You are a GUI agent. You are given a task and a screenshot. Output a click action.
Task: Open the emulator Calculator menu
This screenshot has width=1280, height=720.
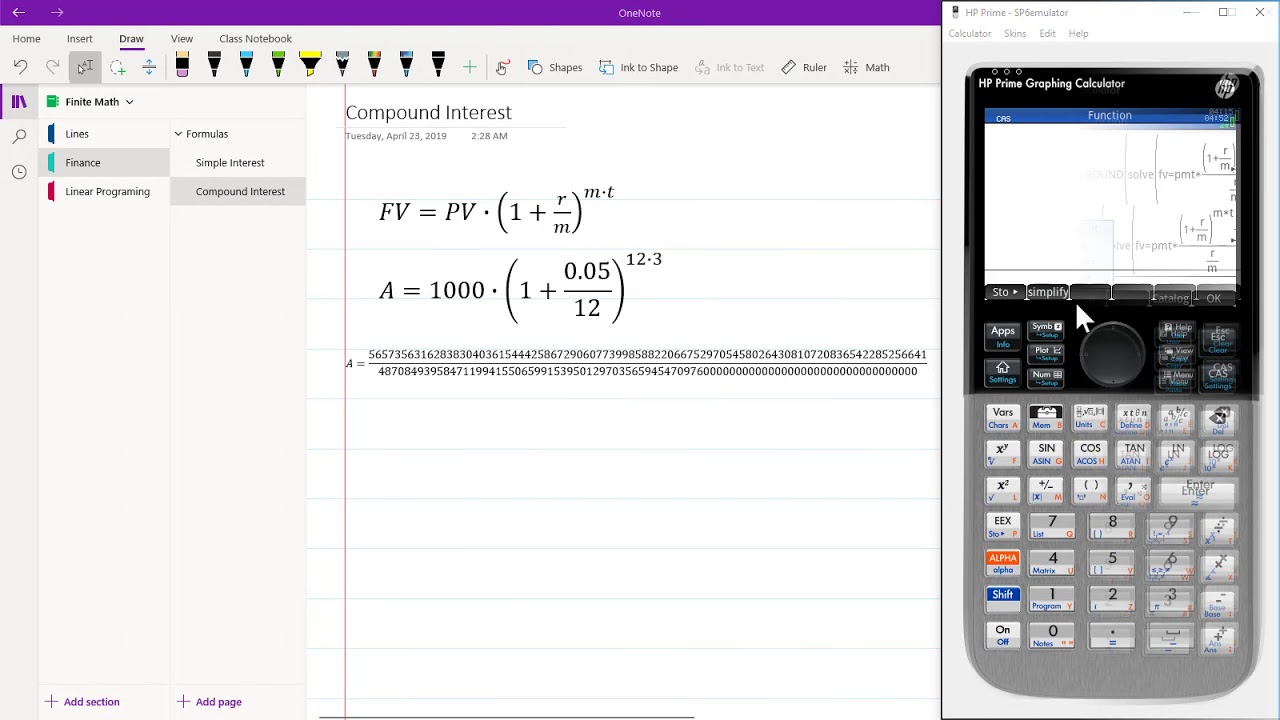click(x=970, y=34)
